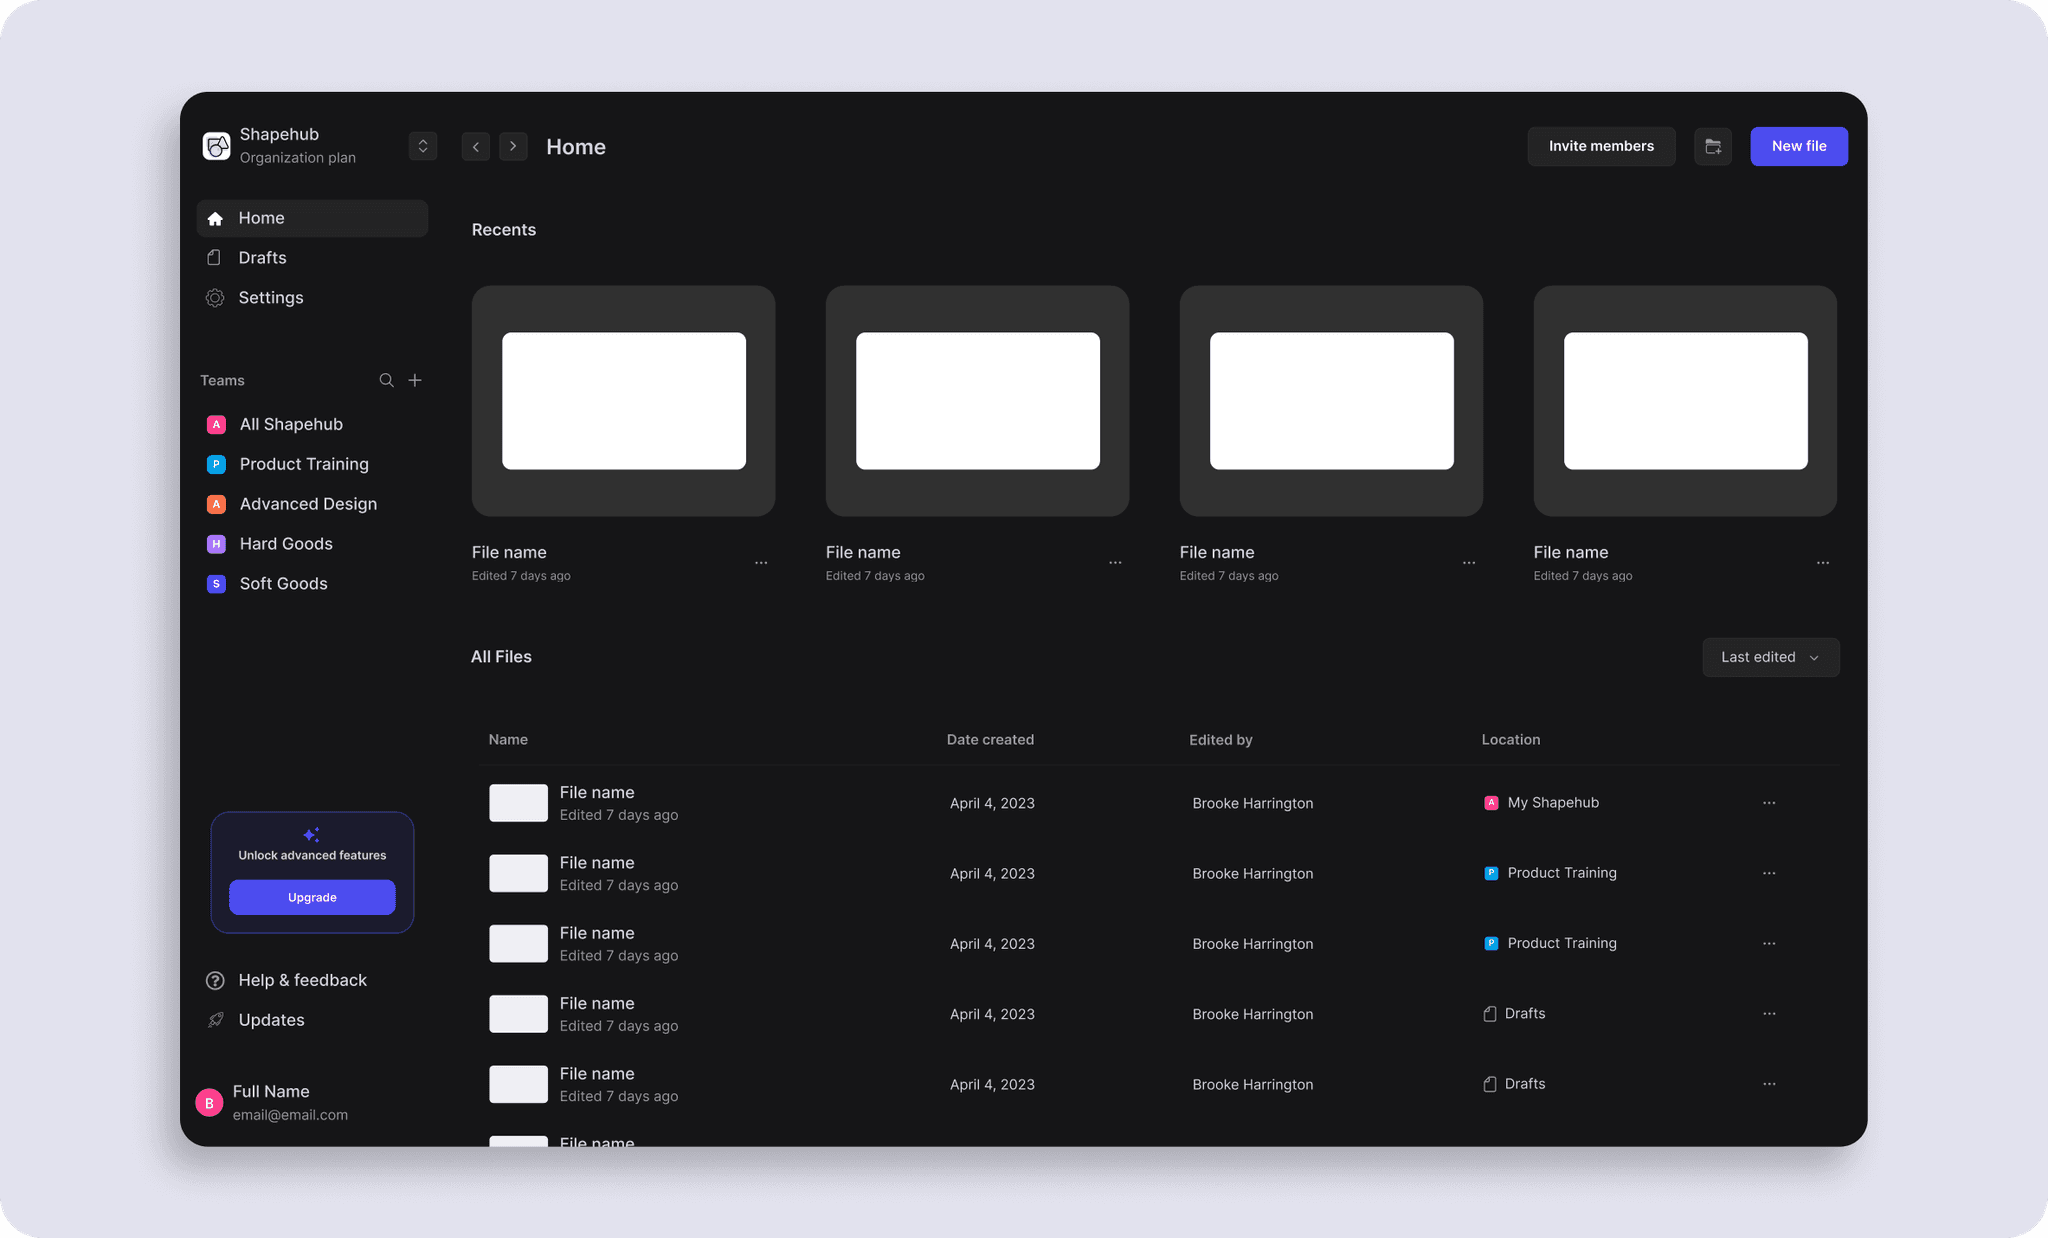Screen dimensions: 2048x1238
Task: Create a file with the New file button
Action: tap(1798, 147)
